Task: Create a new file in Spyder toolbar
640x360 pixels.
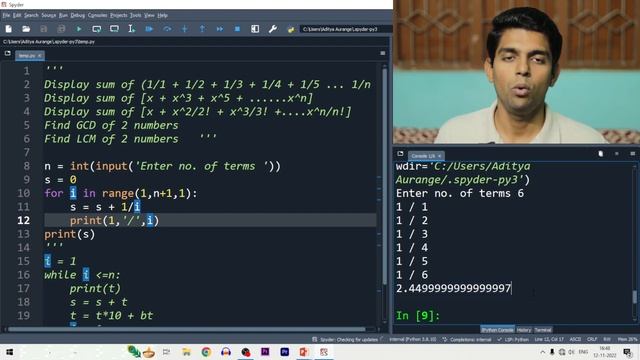Action: tap(9, 29)
